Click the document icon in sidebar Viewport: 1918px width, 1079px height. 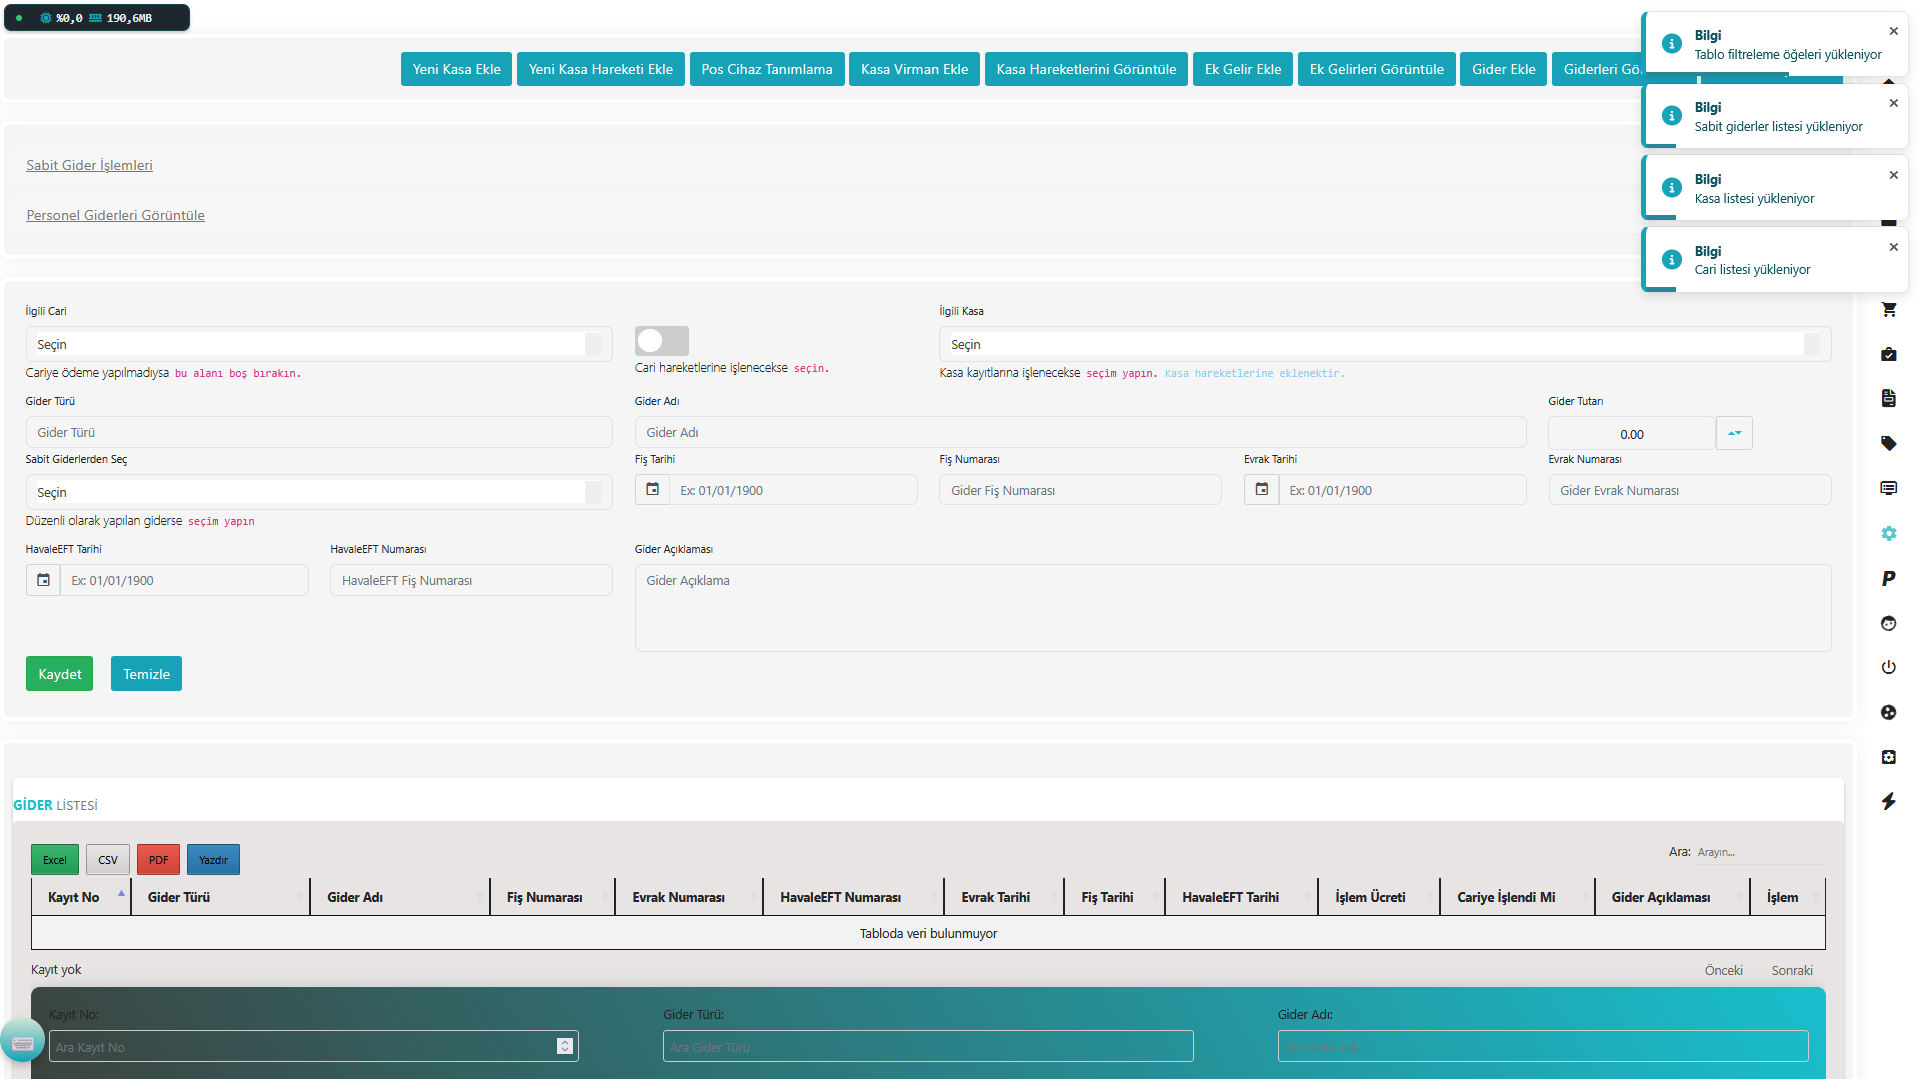click(x=1888, y=398)
